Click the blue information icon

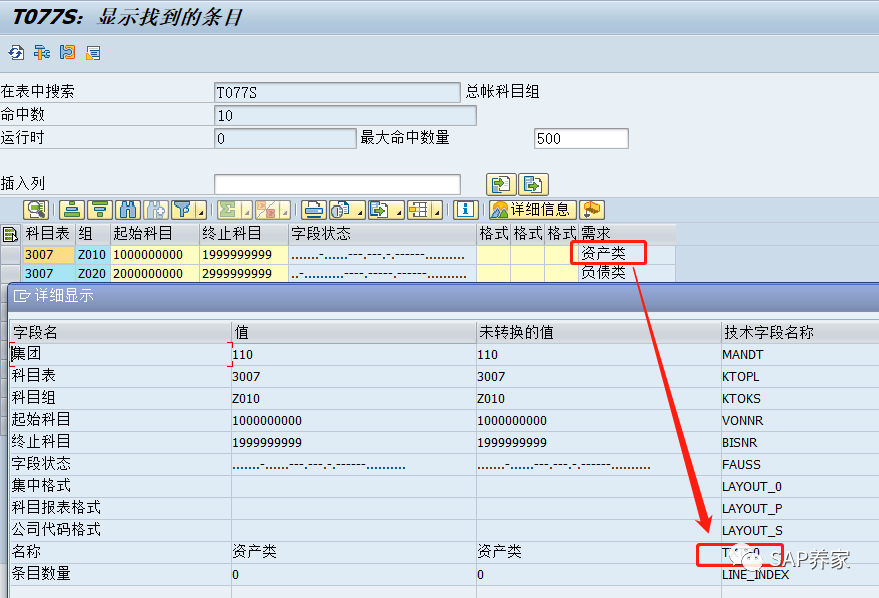click(465, 210)
